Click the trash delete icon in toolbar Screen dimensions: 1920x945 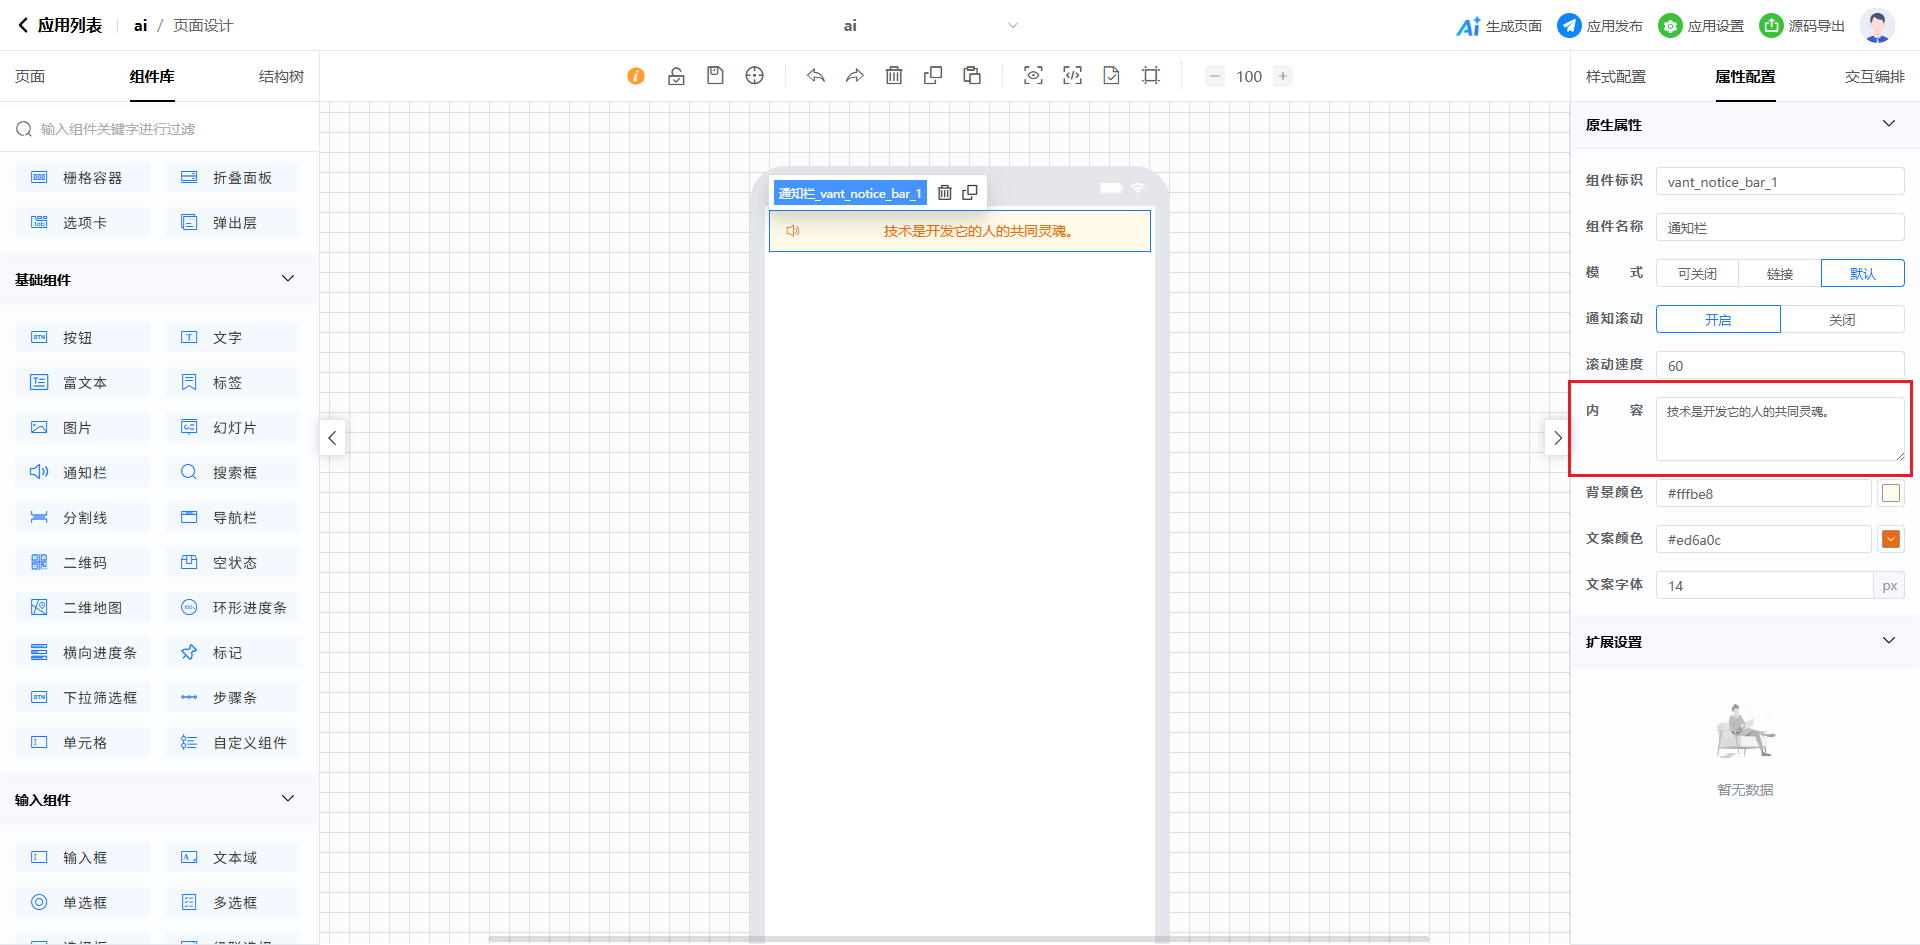[x=894, y=76]
